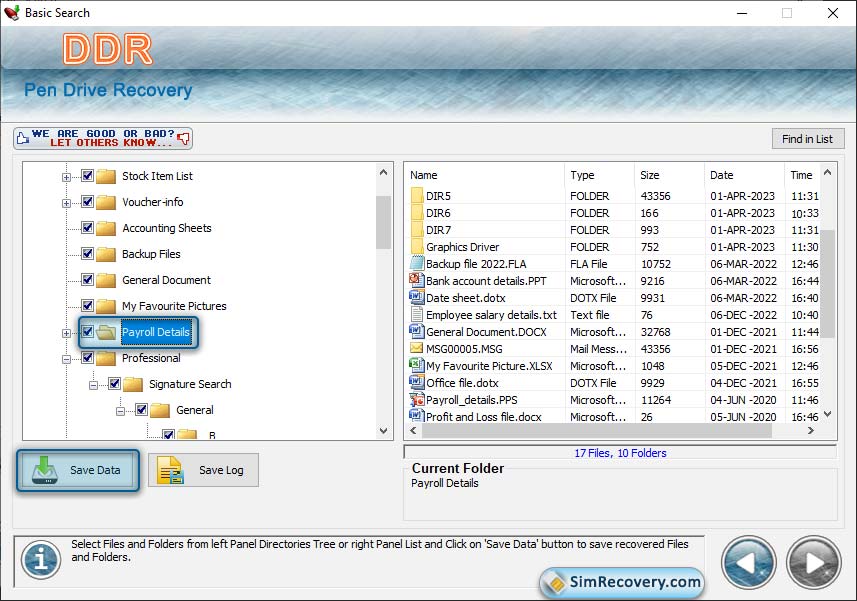Toggle the My Favourite Pictures checkbox
Screen dimensions: 857x601
point(87,305)
